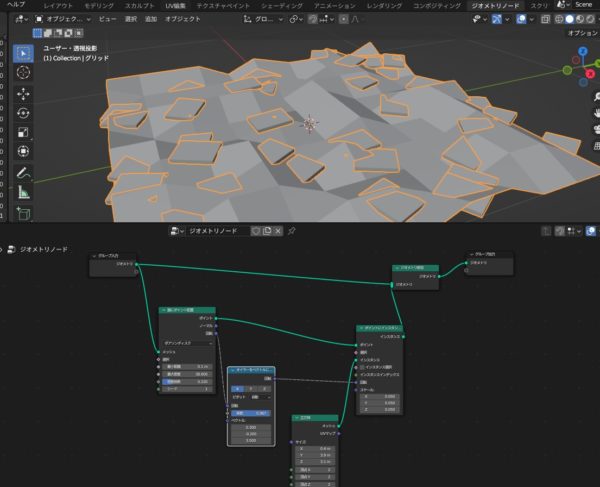Toggle fake user shield for ジオメトリノード
Image resolution: width=600 pixels, height=487 pixels.
[255, 231]
